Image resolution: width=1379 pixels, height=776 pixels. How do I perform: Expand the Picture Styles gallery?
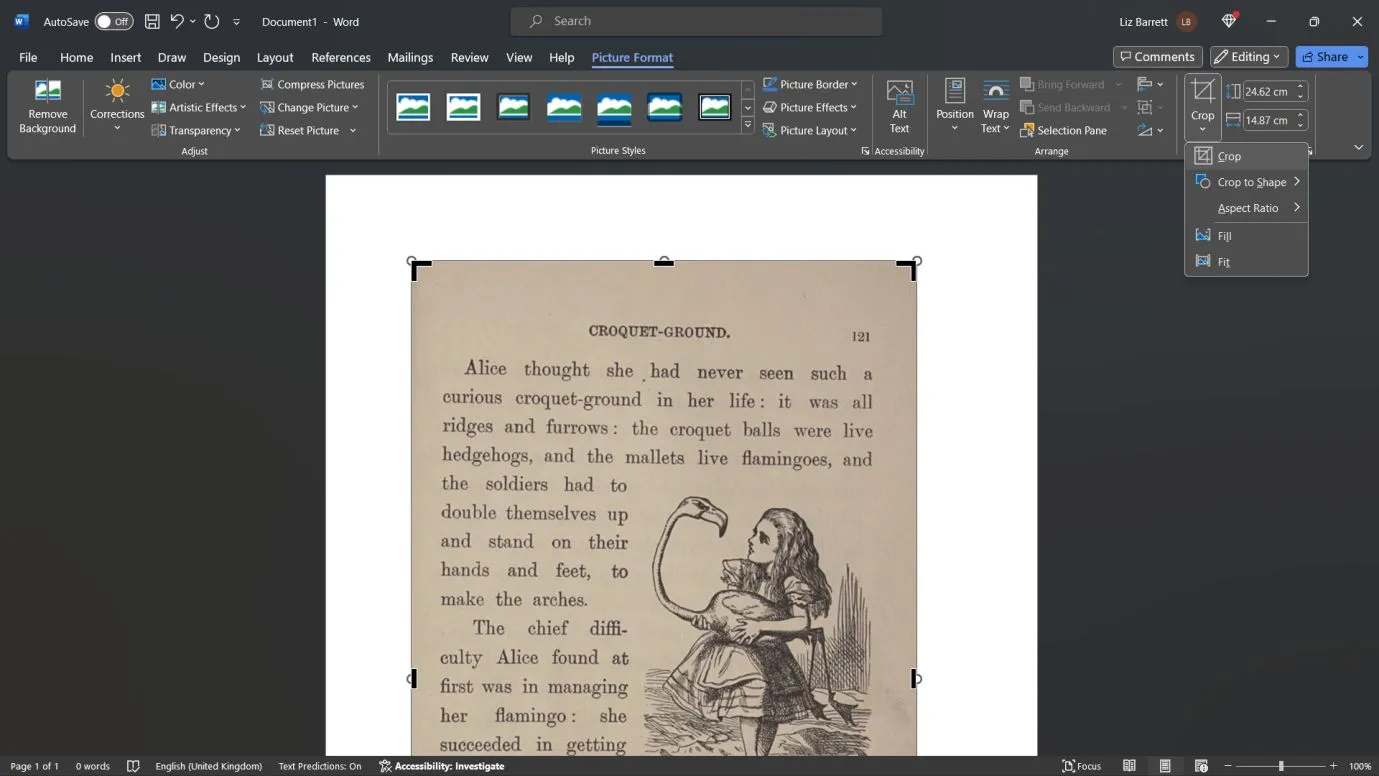(x=748, y=124)
